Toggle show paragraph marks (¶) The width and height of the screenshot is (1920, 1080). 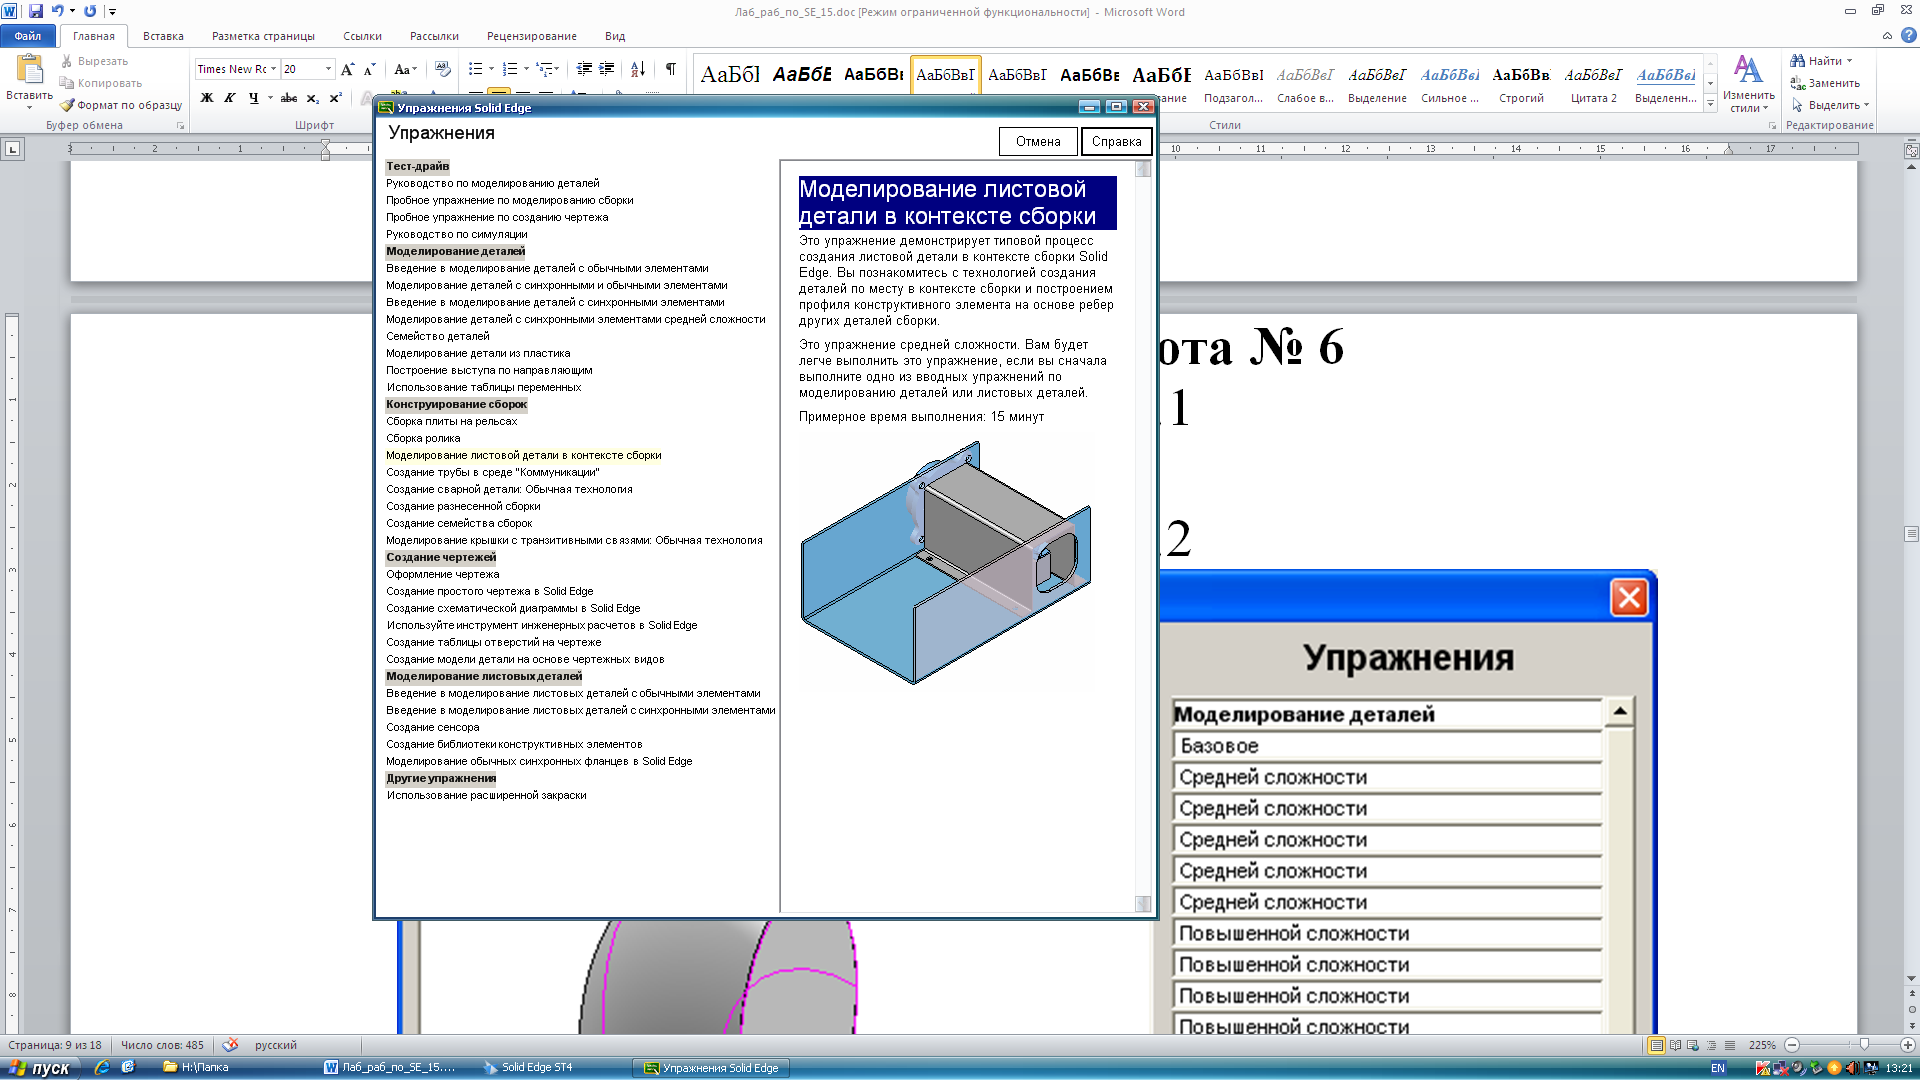coord(670,69)
